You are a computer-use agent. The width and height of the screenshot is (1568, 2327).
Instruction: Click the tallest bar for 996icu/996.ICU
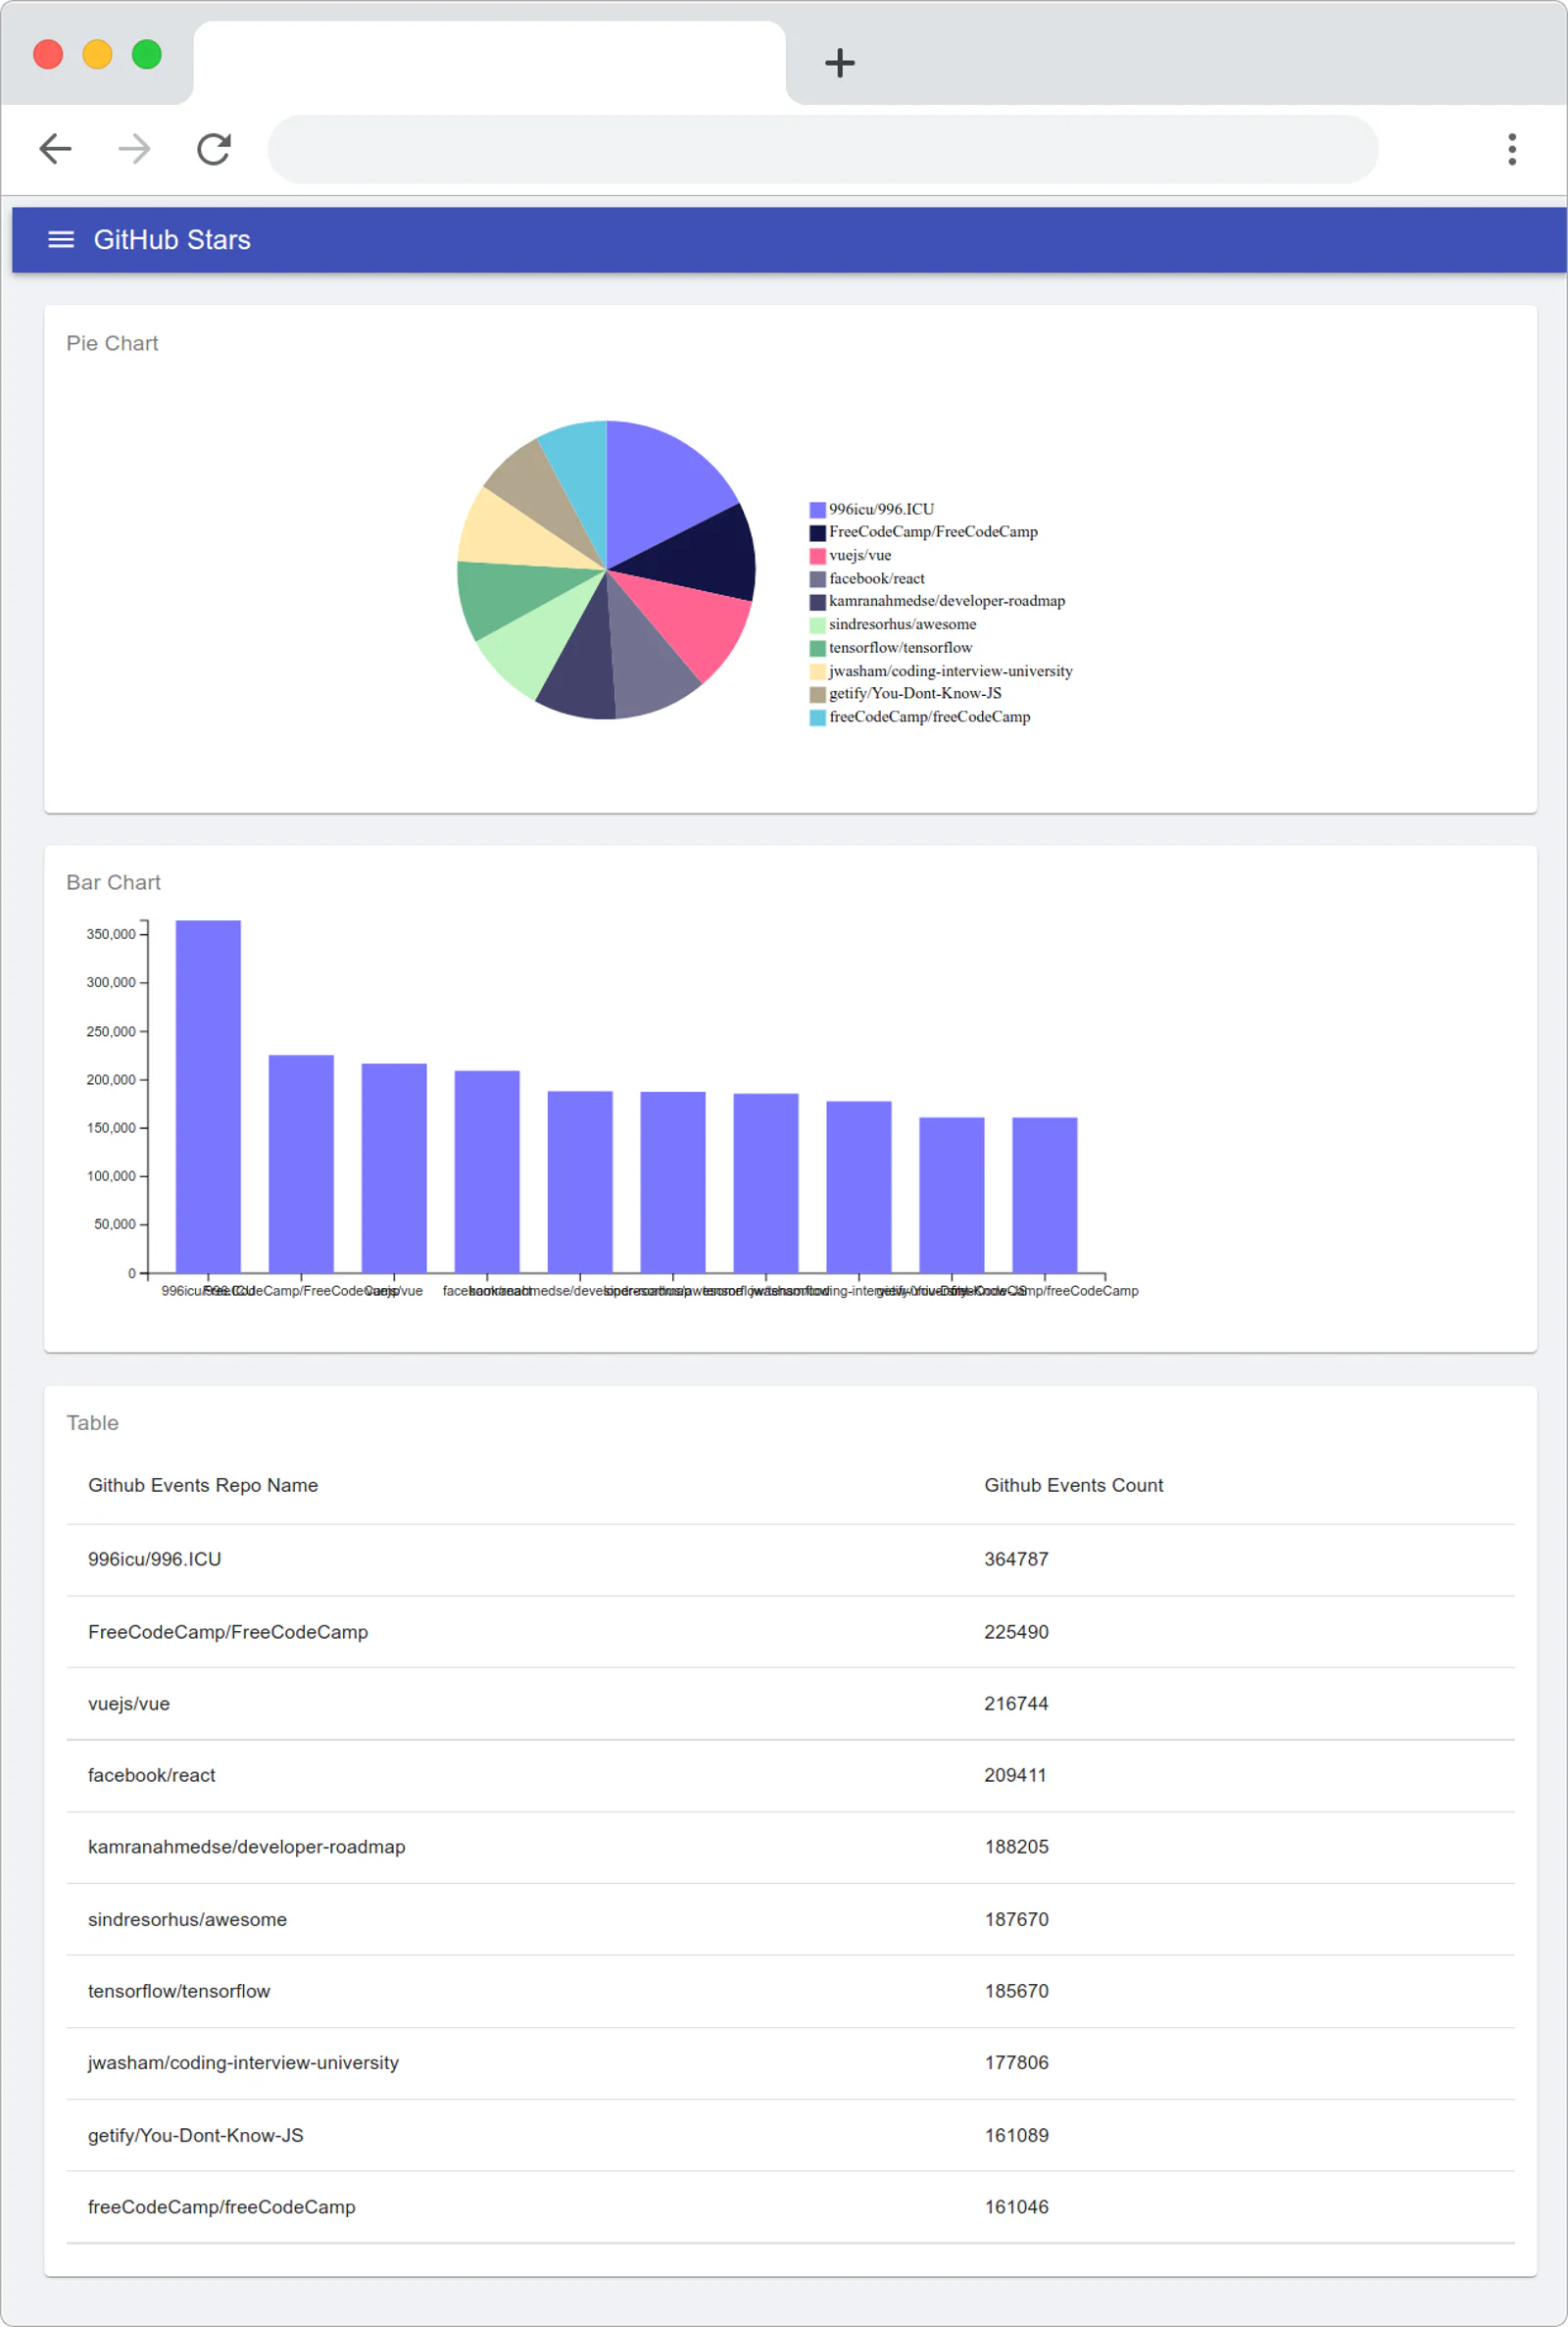208,1096
